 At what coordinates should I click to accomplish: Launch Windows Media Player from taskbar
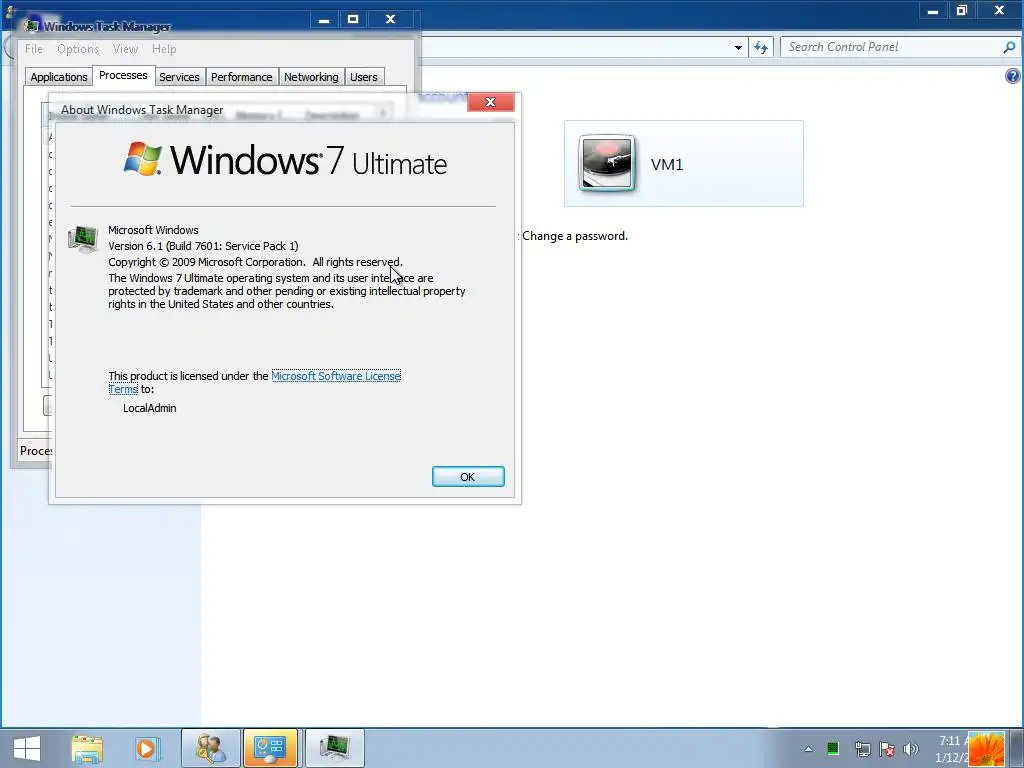pyautogui.click(x=147, y=748)
